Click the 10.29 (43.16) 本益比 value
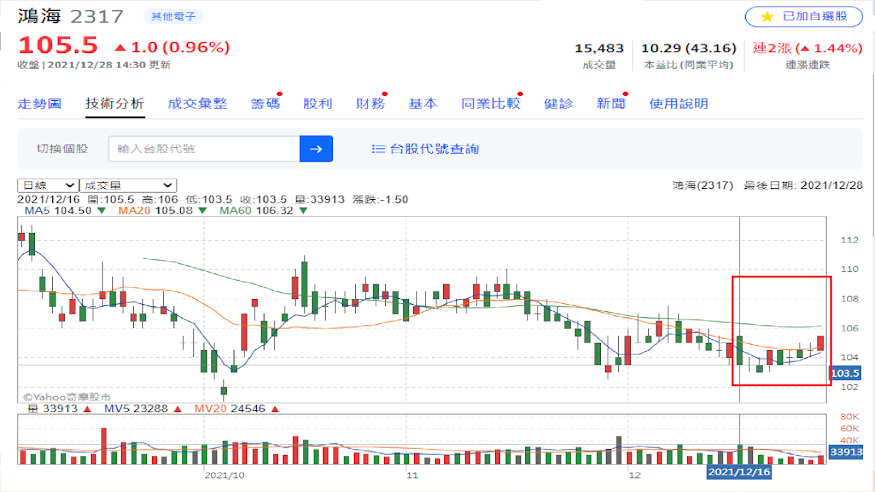This screenshot has height=492, width=875. pyautogui.click(x=689, y=49)
